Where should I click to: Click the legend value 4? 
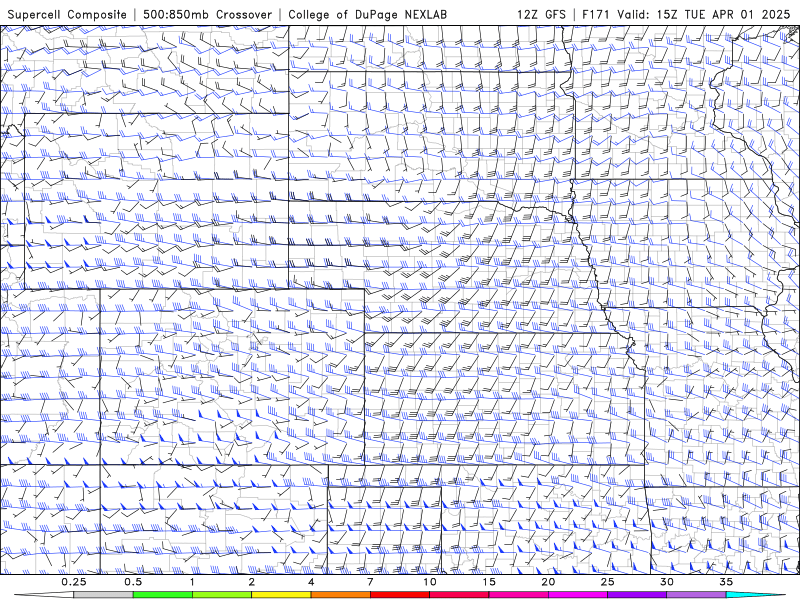pos(311,582)
